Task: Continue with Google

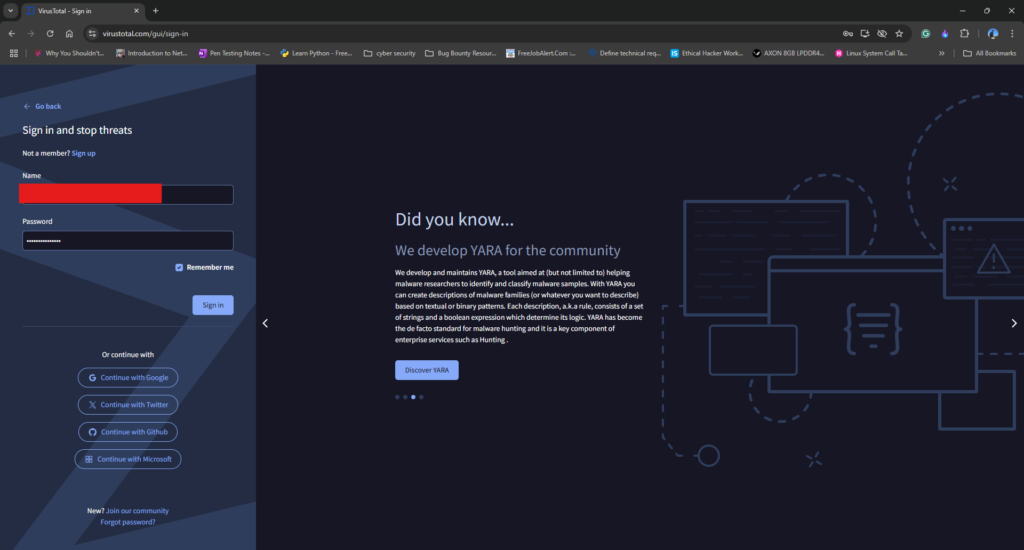Action: (x=128, y=378)
